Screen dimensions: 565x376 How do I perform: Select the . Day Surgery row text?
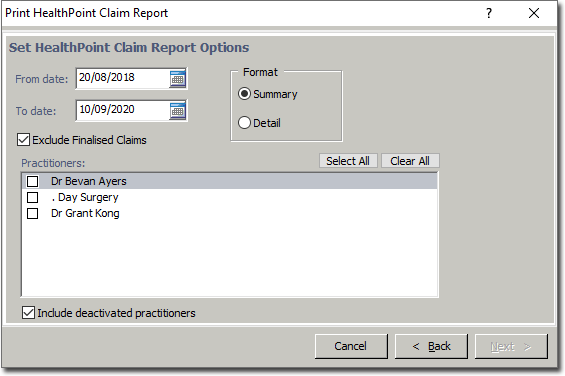tap(85, 197)
